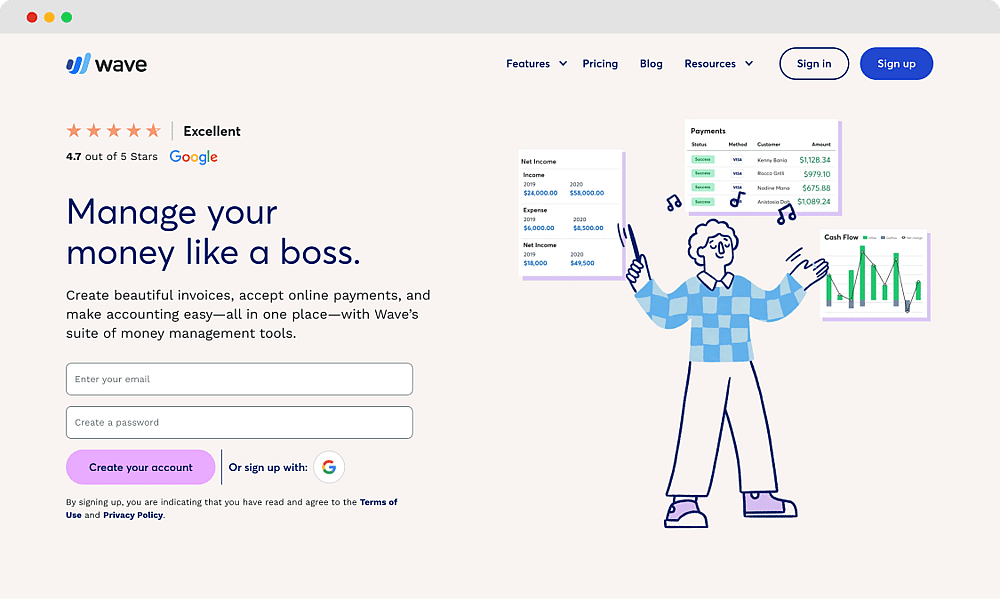The image size is (1000, 599).
Task: Click the 'Or sign up with:' text
Action: (x=268, y=468)
